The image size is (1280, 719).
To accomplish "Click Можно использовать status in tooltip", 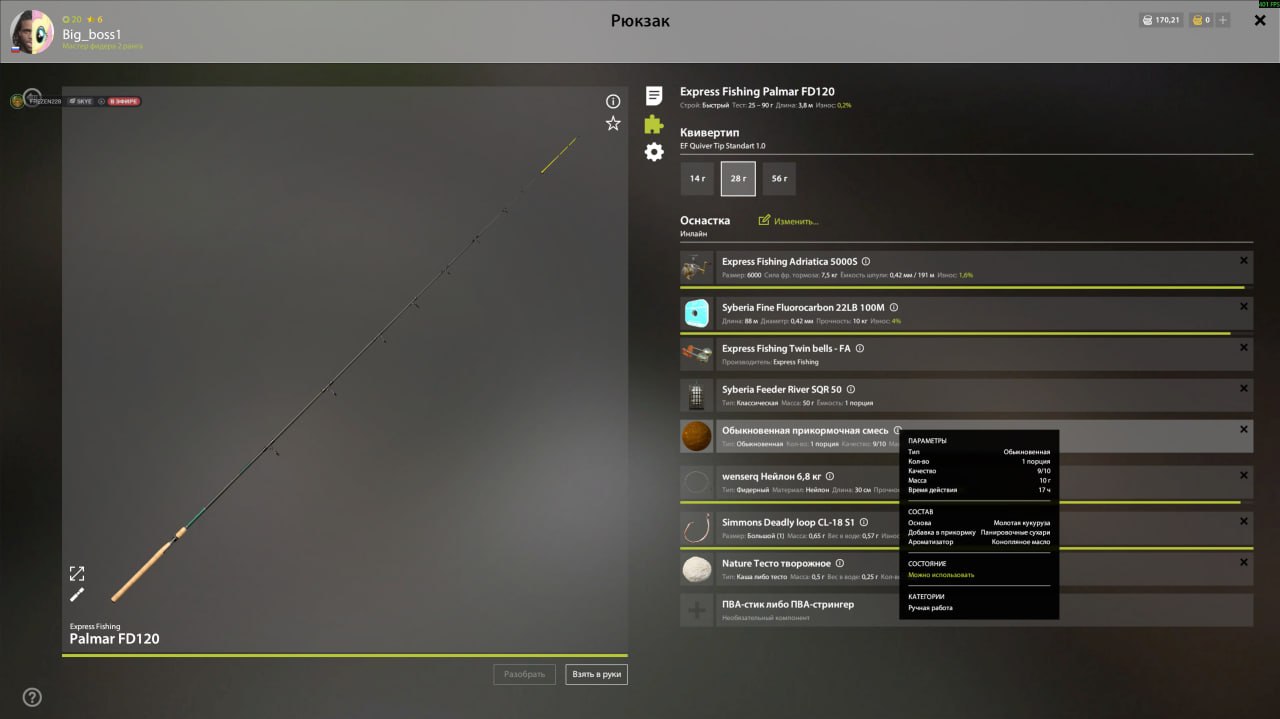I will tap(941, 575).
